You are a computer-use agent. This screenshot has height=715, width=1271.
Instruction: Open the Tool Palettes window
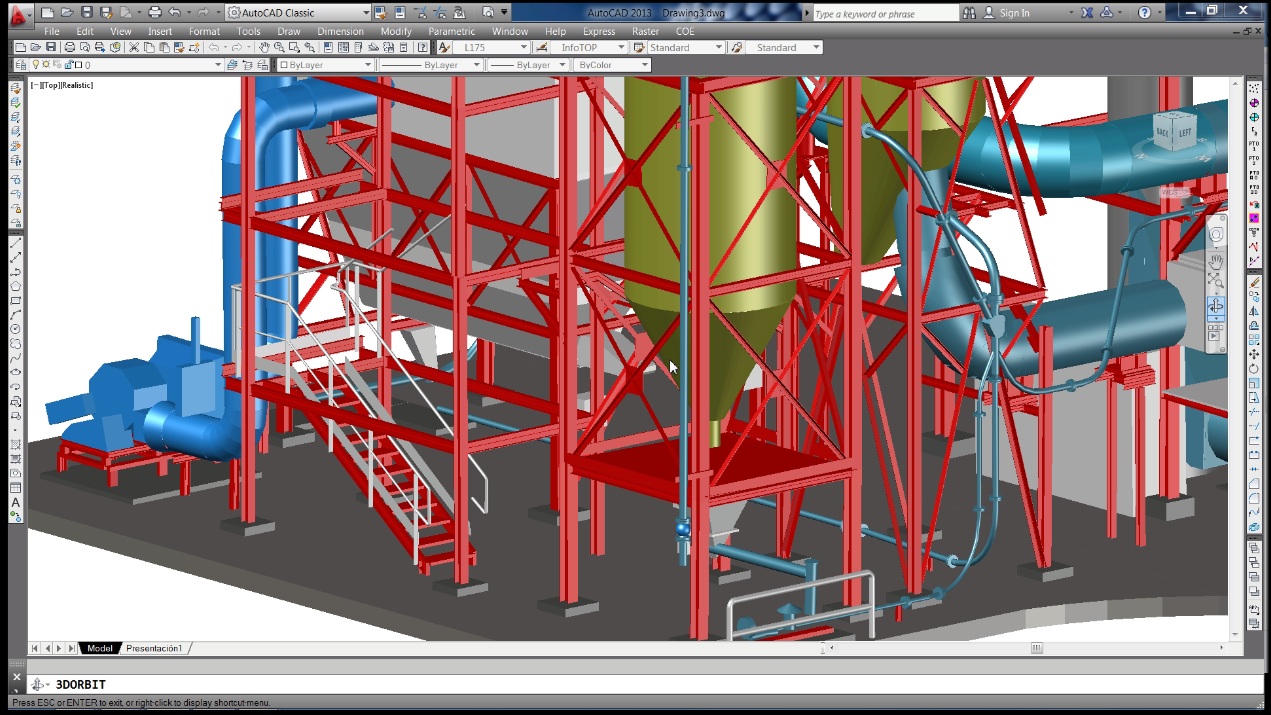[x=358, y=47]
